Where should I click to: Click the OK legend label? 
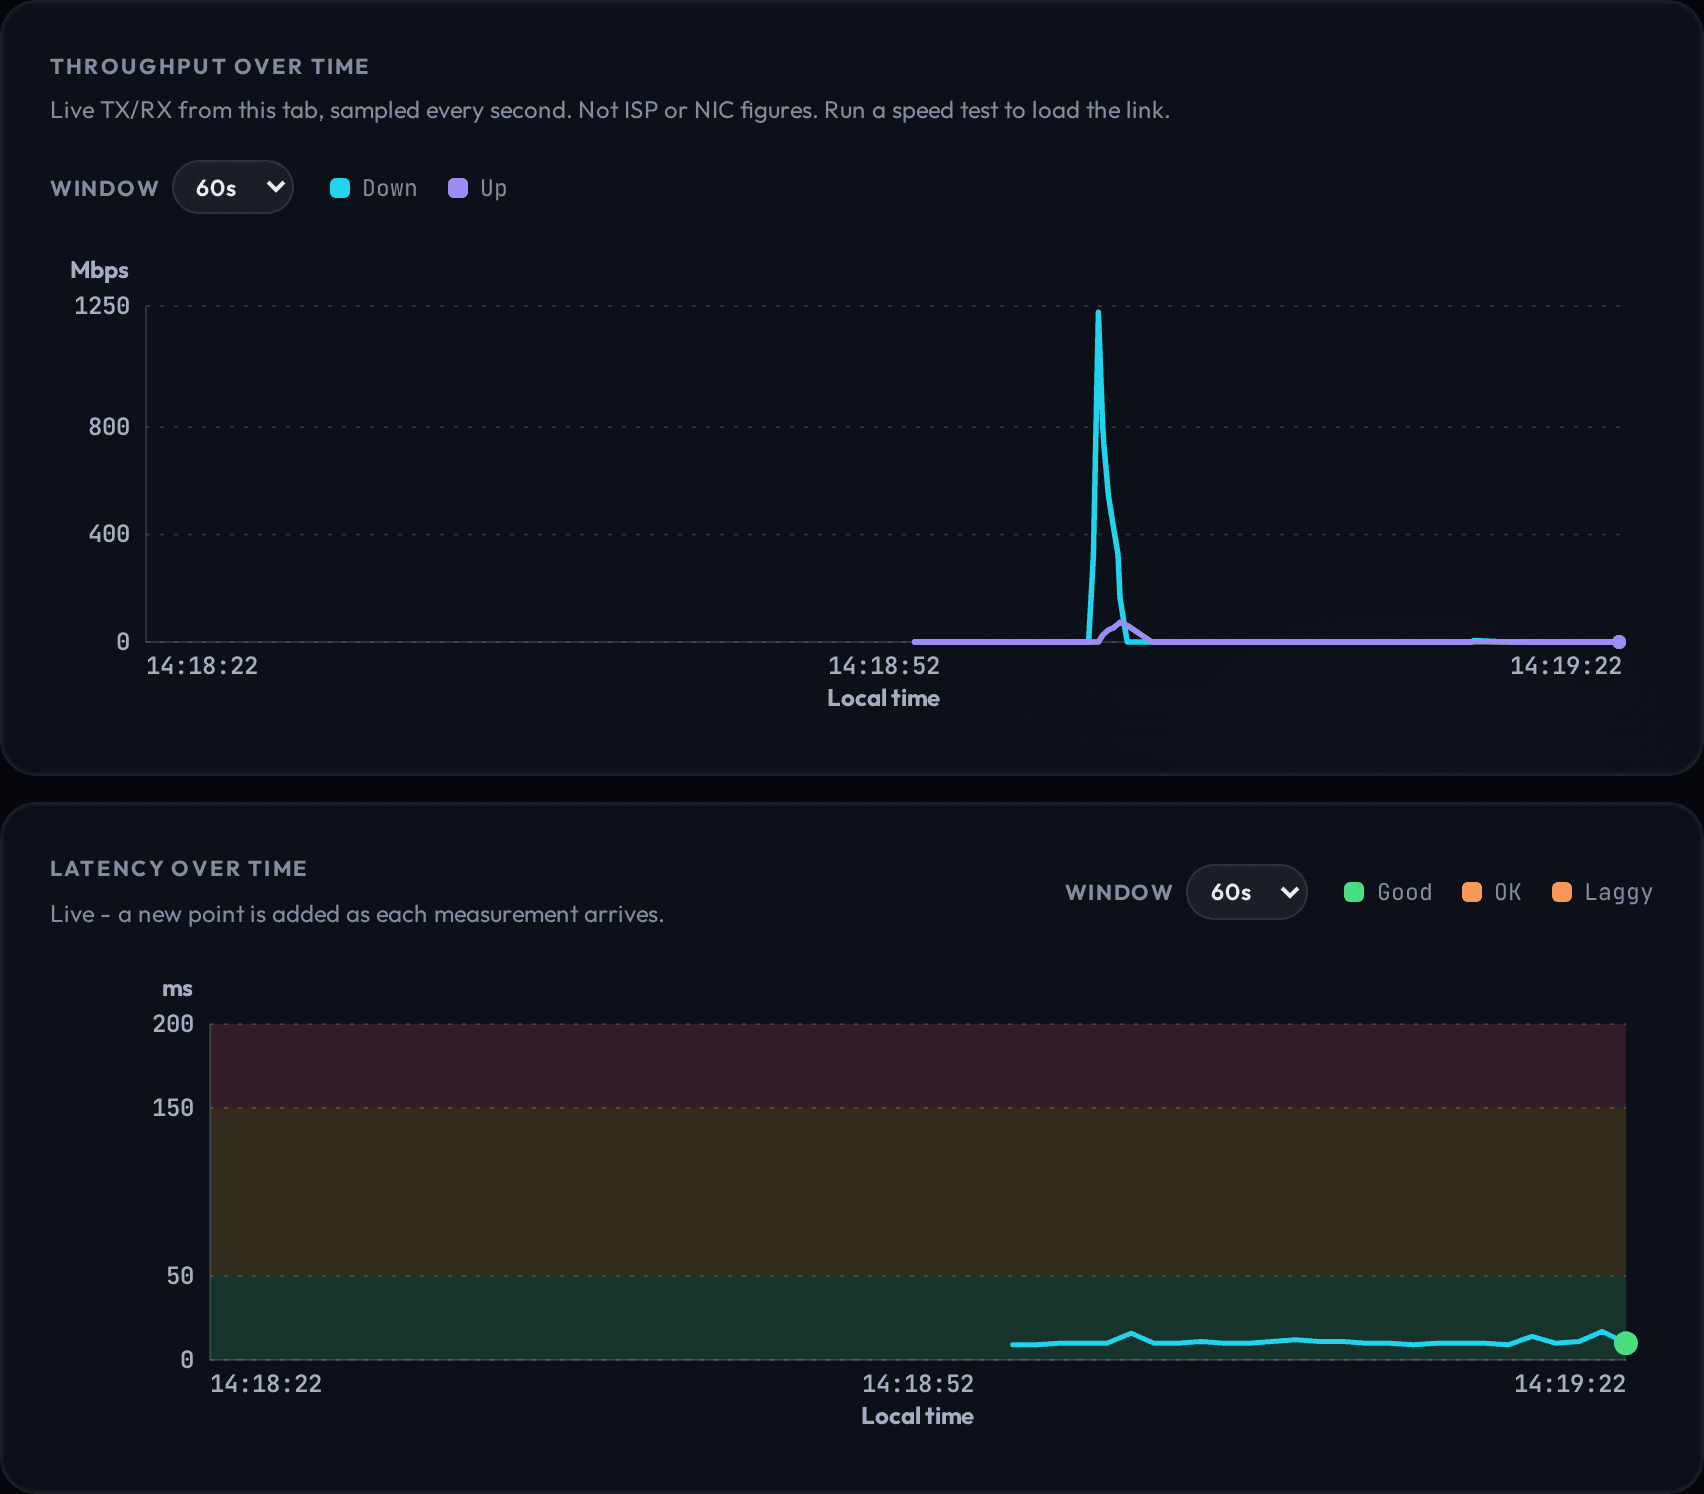tap(1508, 892)
